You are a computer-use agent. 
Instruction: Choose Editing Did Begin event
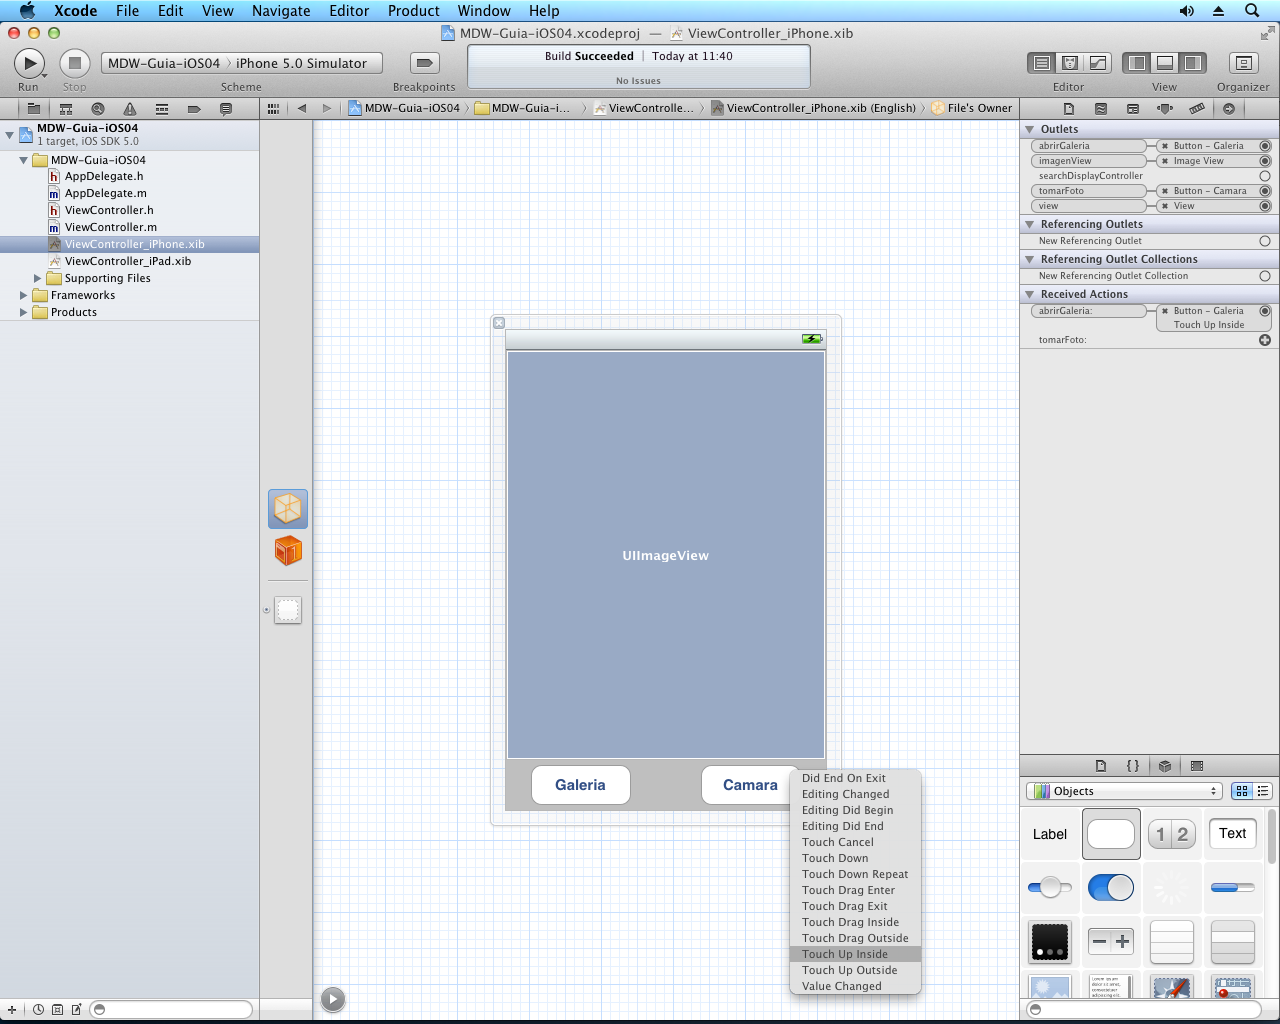click(x=855, y=810)
